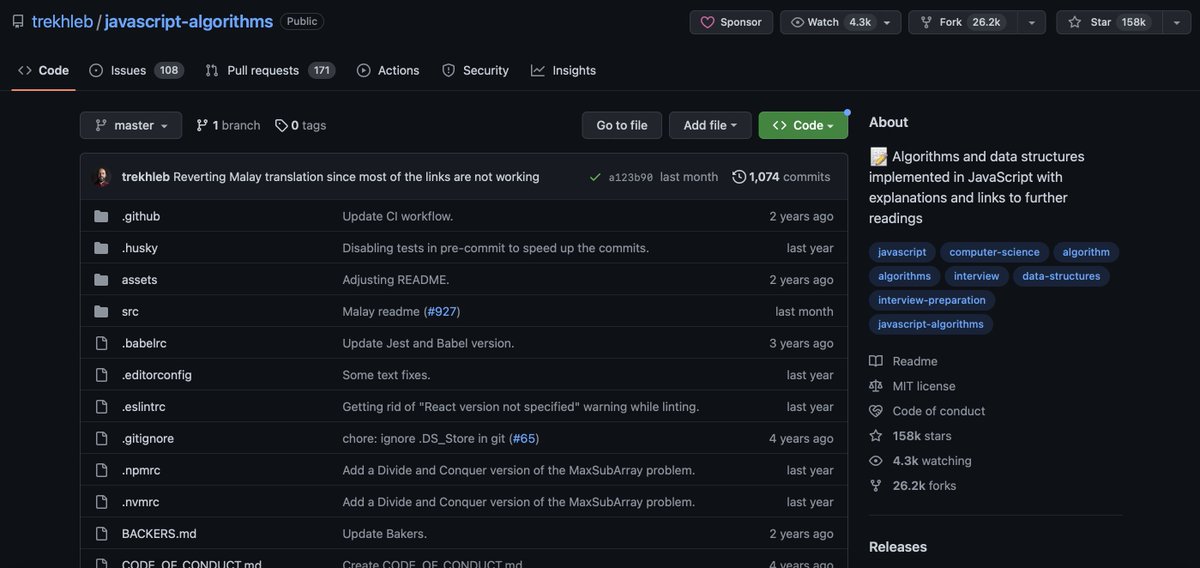The width and height of the screenshot is (1200, 568).
Task: Click the file icon for .gitignore
Action: [x=101, y=439]
